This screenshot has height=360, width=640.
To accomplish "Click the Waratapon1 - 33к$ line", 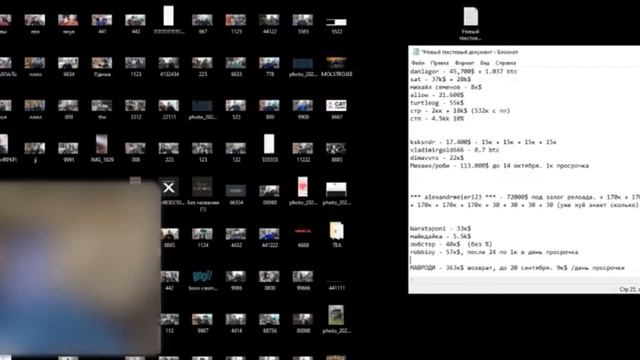I will 440,228.
